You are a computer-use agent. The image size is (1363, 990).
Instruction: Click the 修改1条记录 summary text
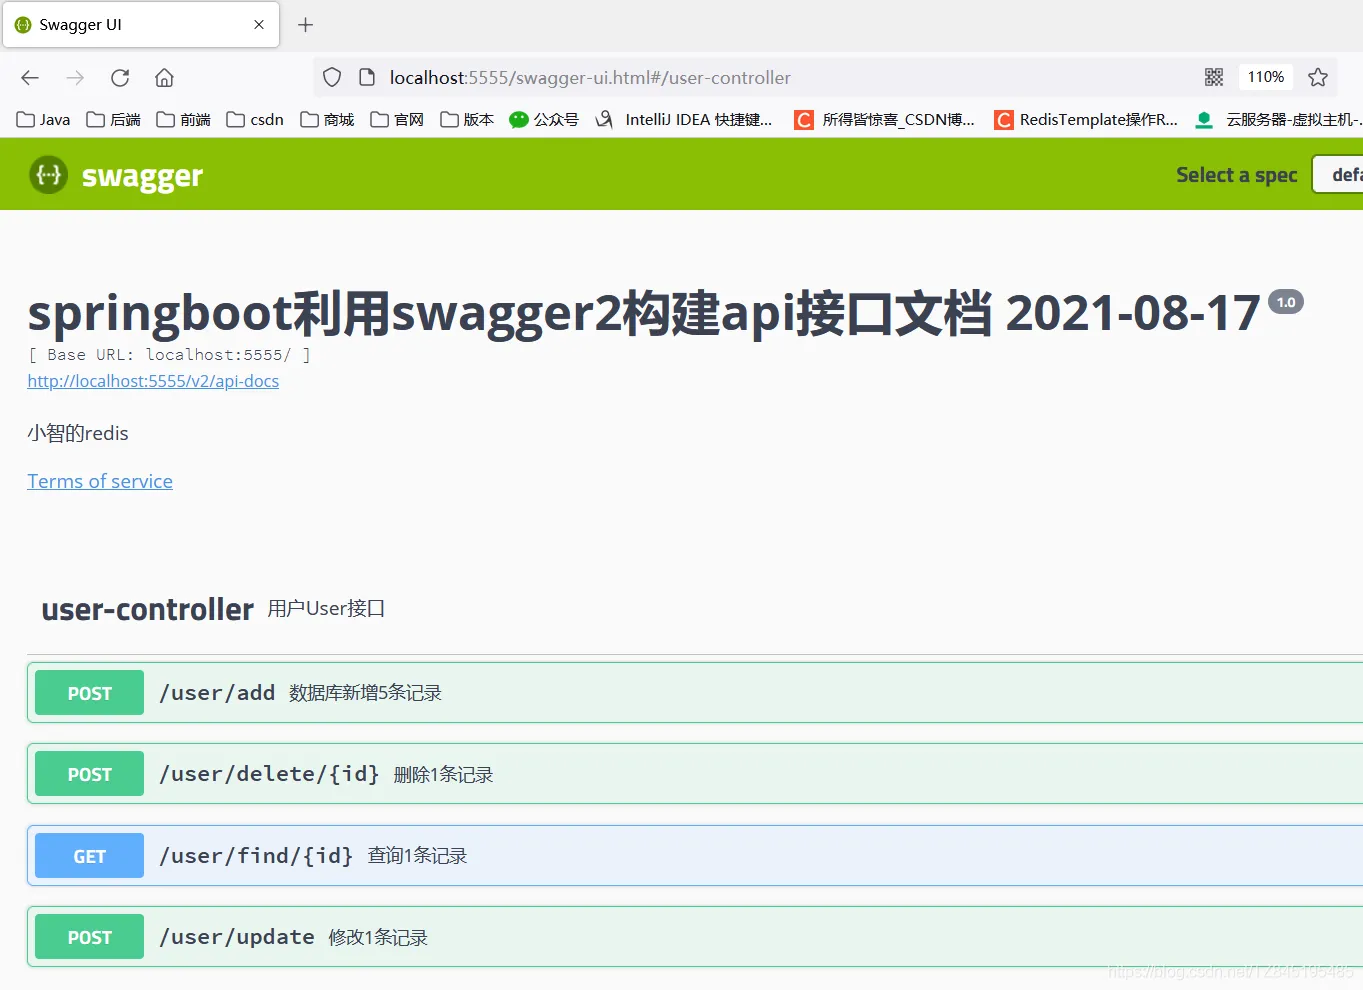tap(378, 938)
